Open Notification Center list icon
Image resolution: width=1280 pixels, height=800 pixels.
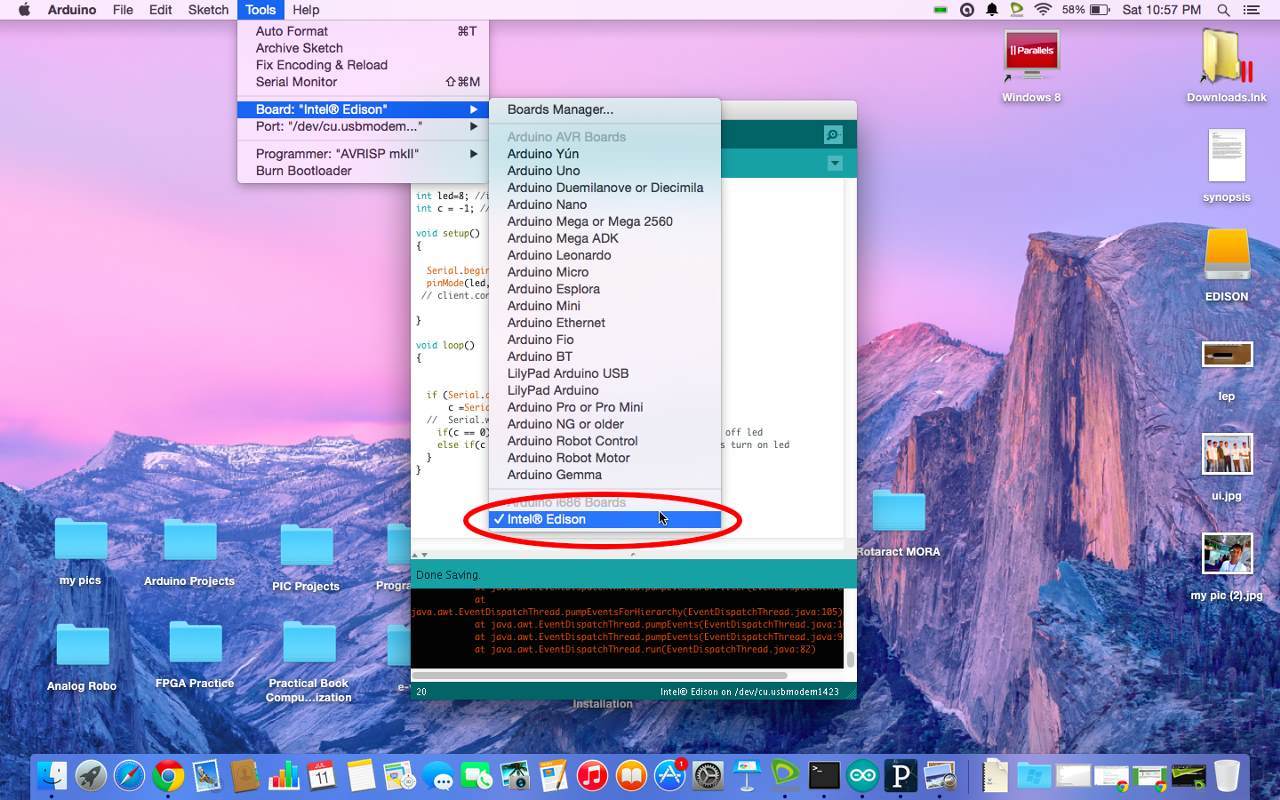pyautogui.click(x=1252, y=10)
